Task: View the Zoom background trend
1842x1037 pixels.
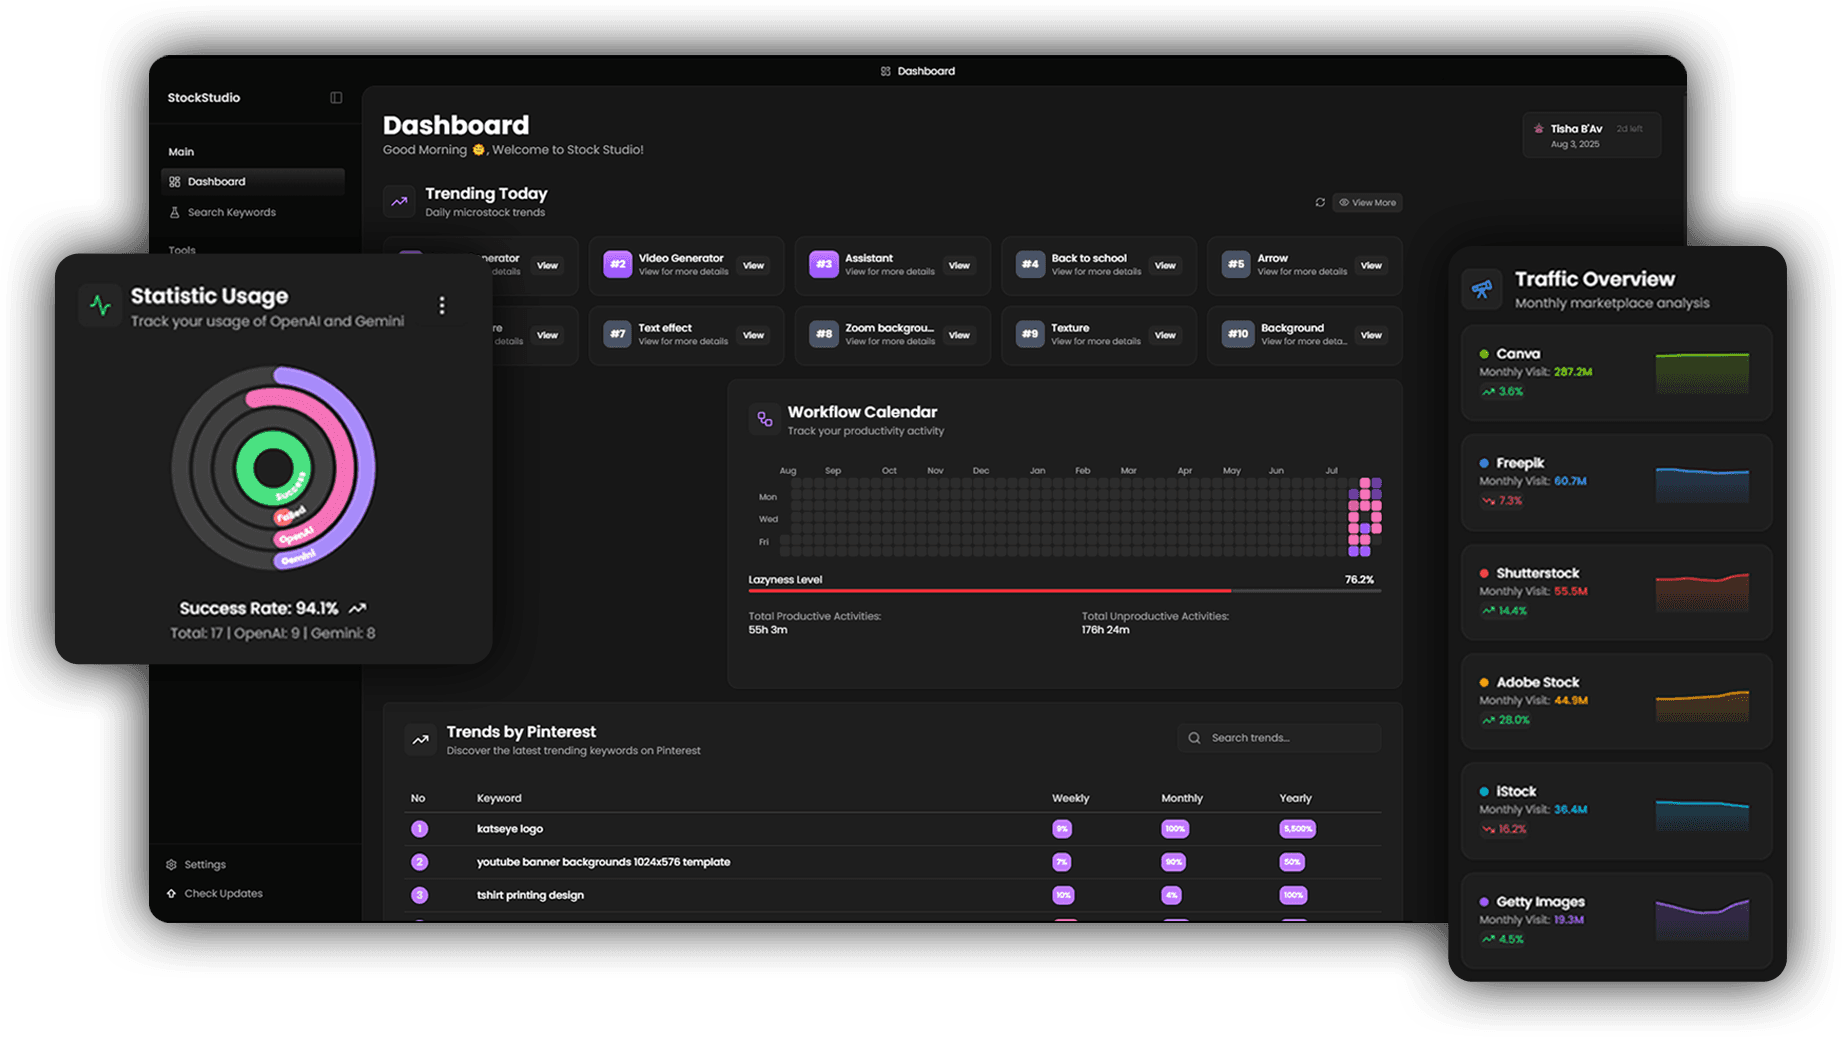Action: pyautogui.click(x=959, y=336)
